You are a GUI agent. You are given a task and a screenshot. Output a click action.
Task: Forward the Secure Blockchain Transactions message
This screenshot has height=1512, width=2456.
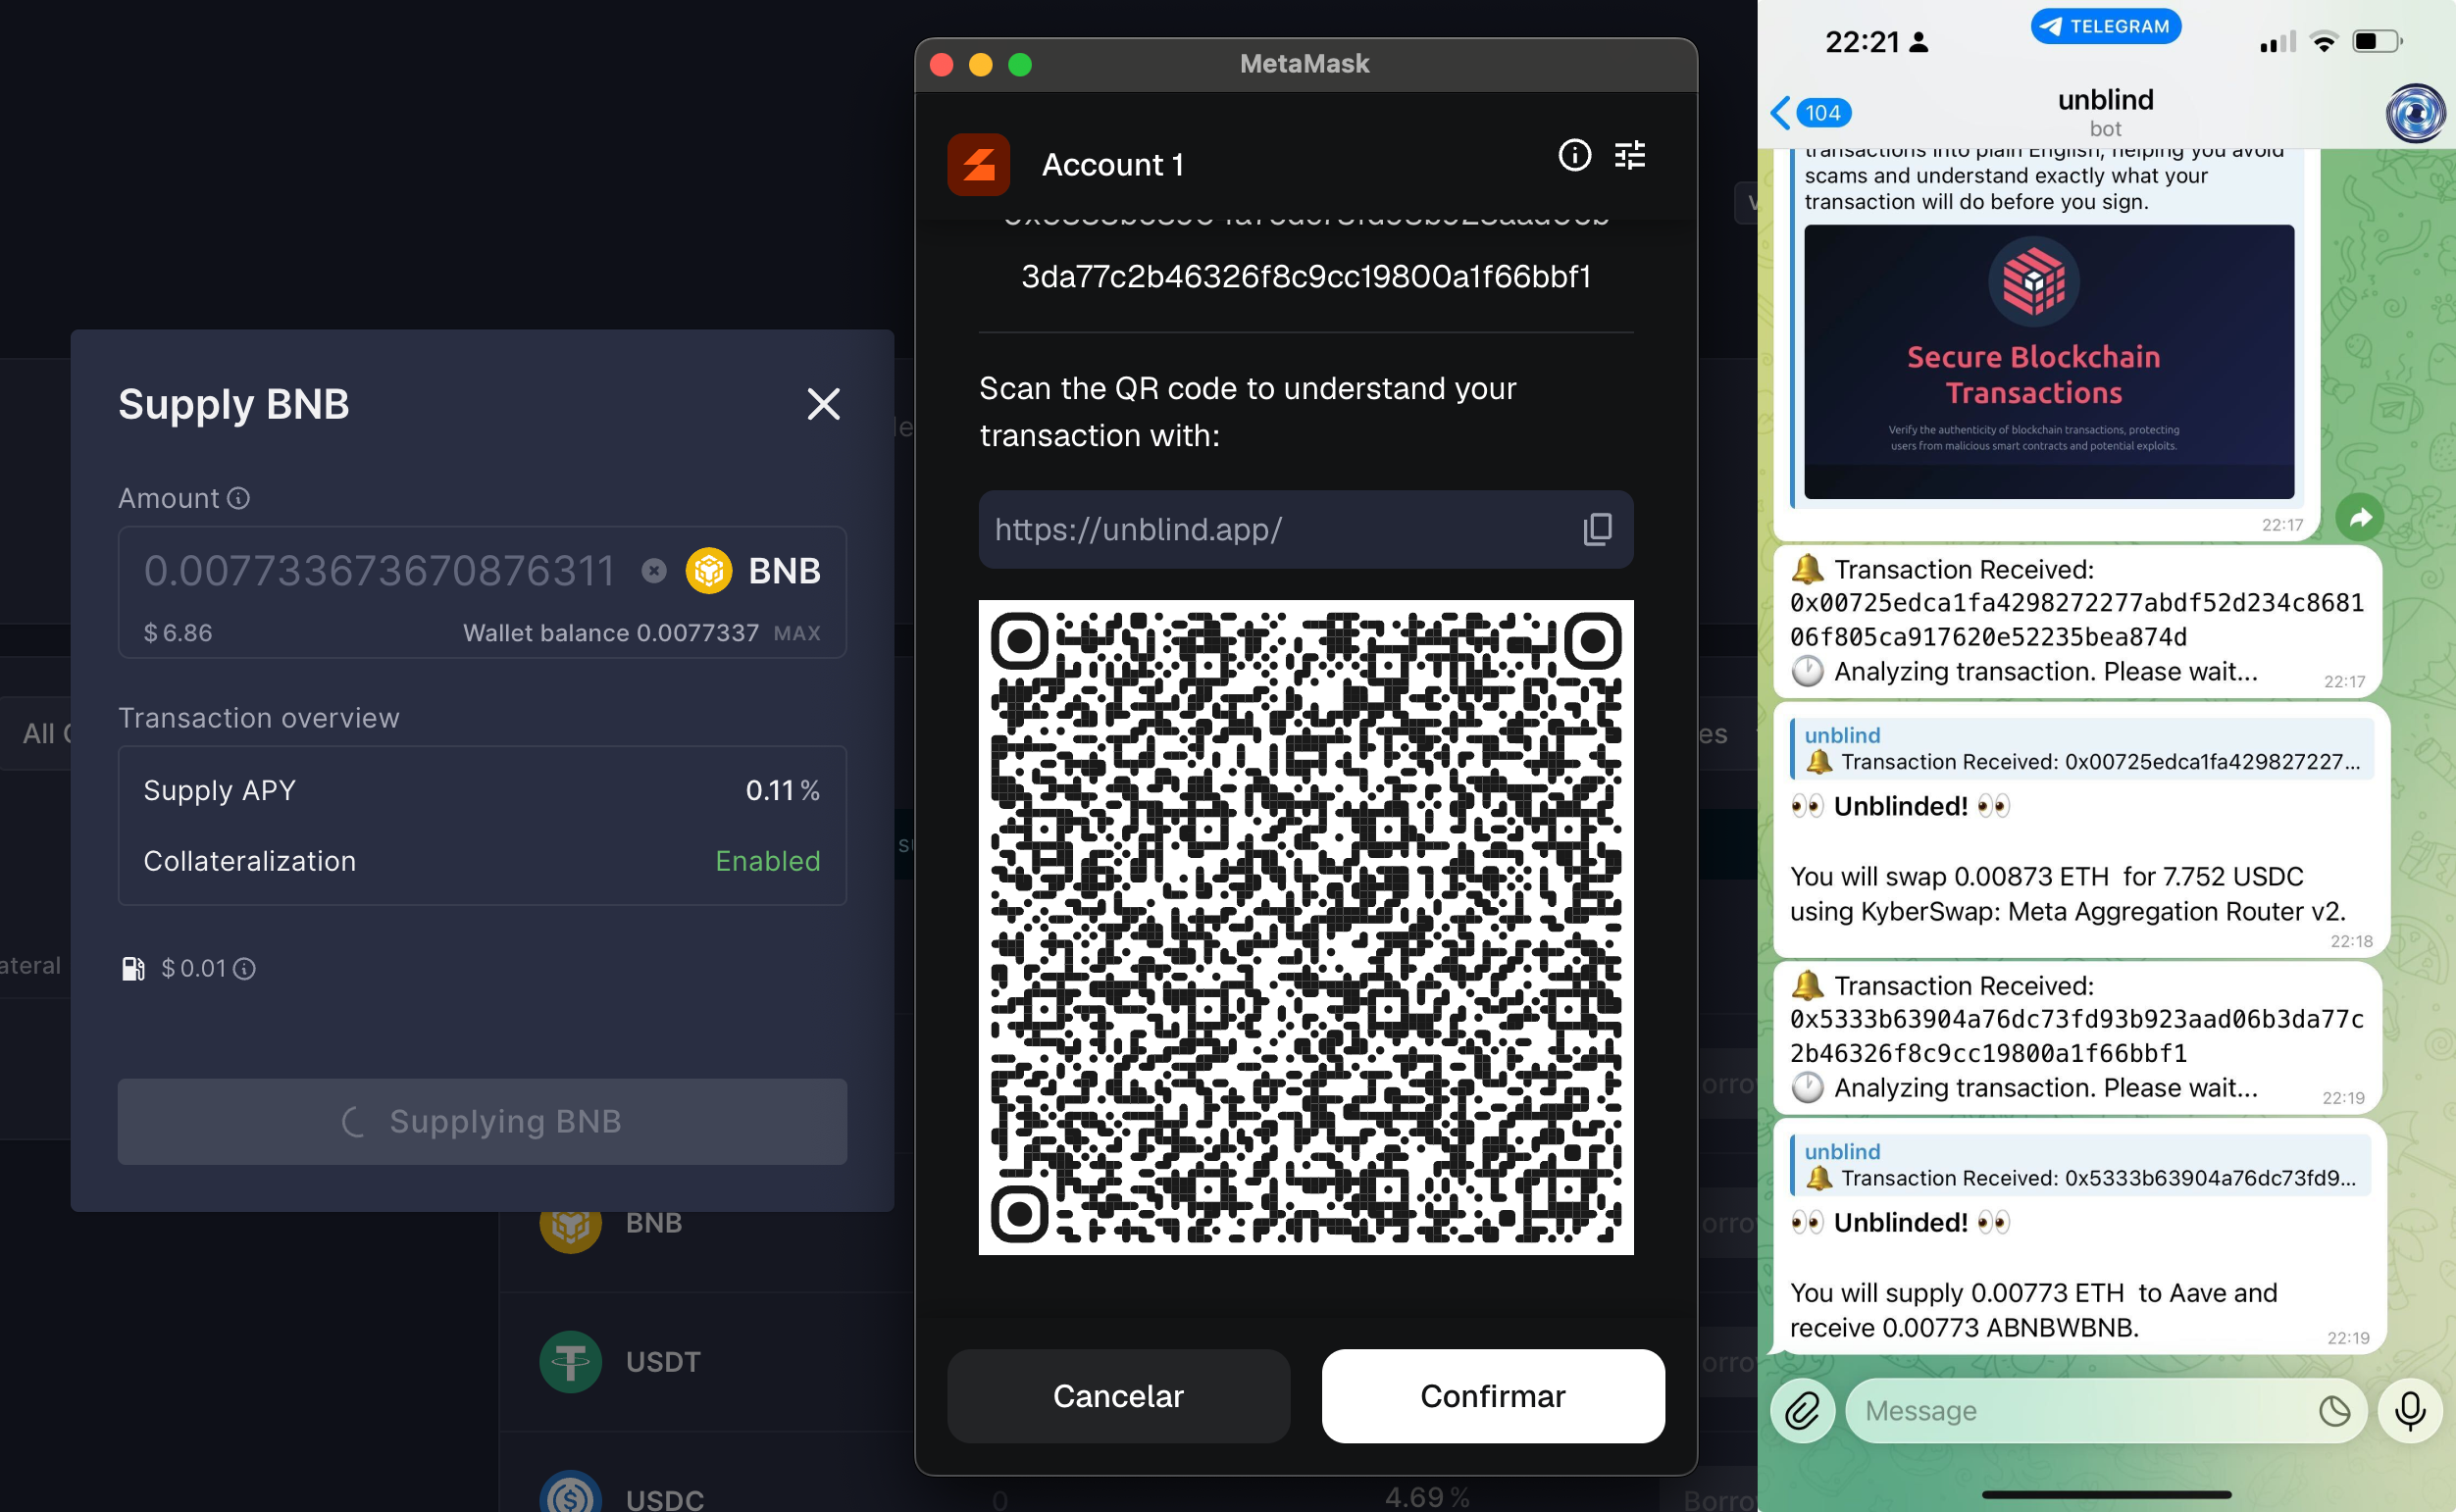(x=2359, y=516)
